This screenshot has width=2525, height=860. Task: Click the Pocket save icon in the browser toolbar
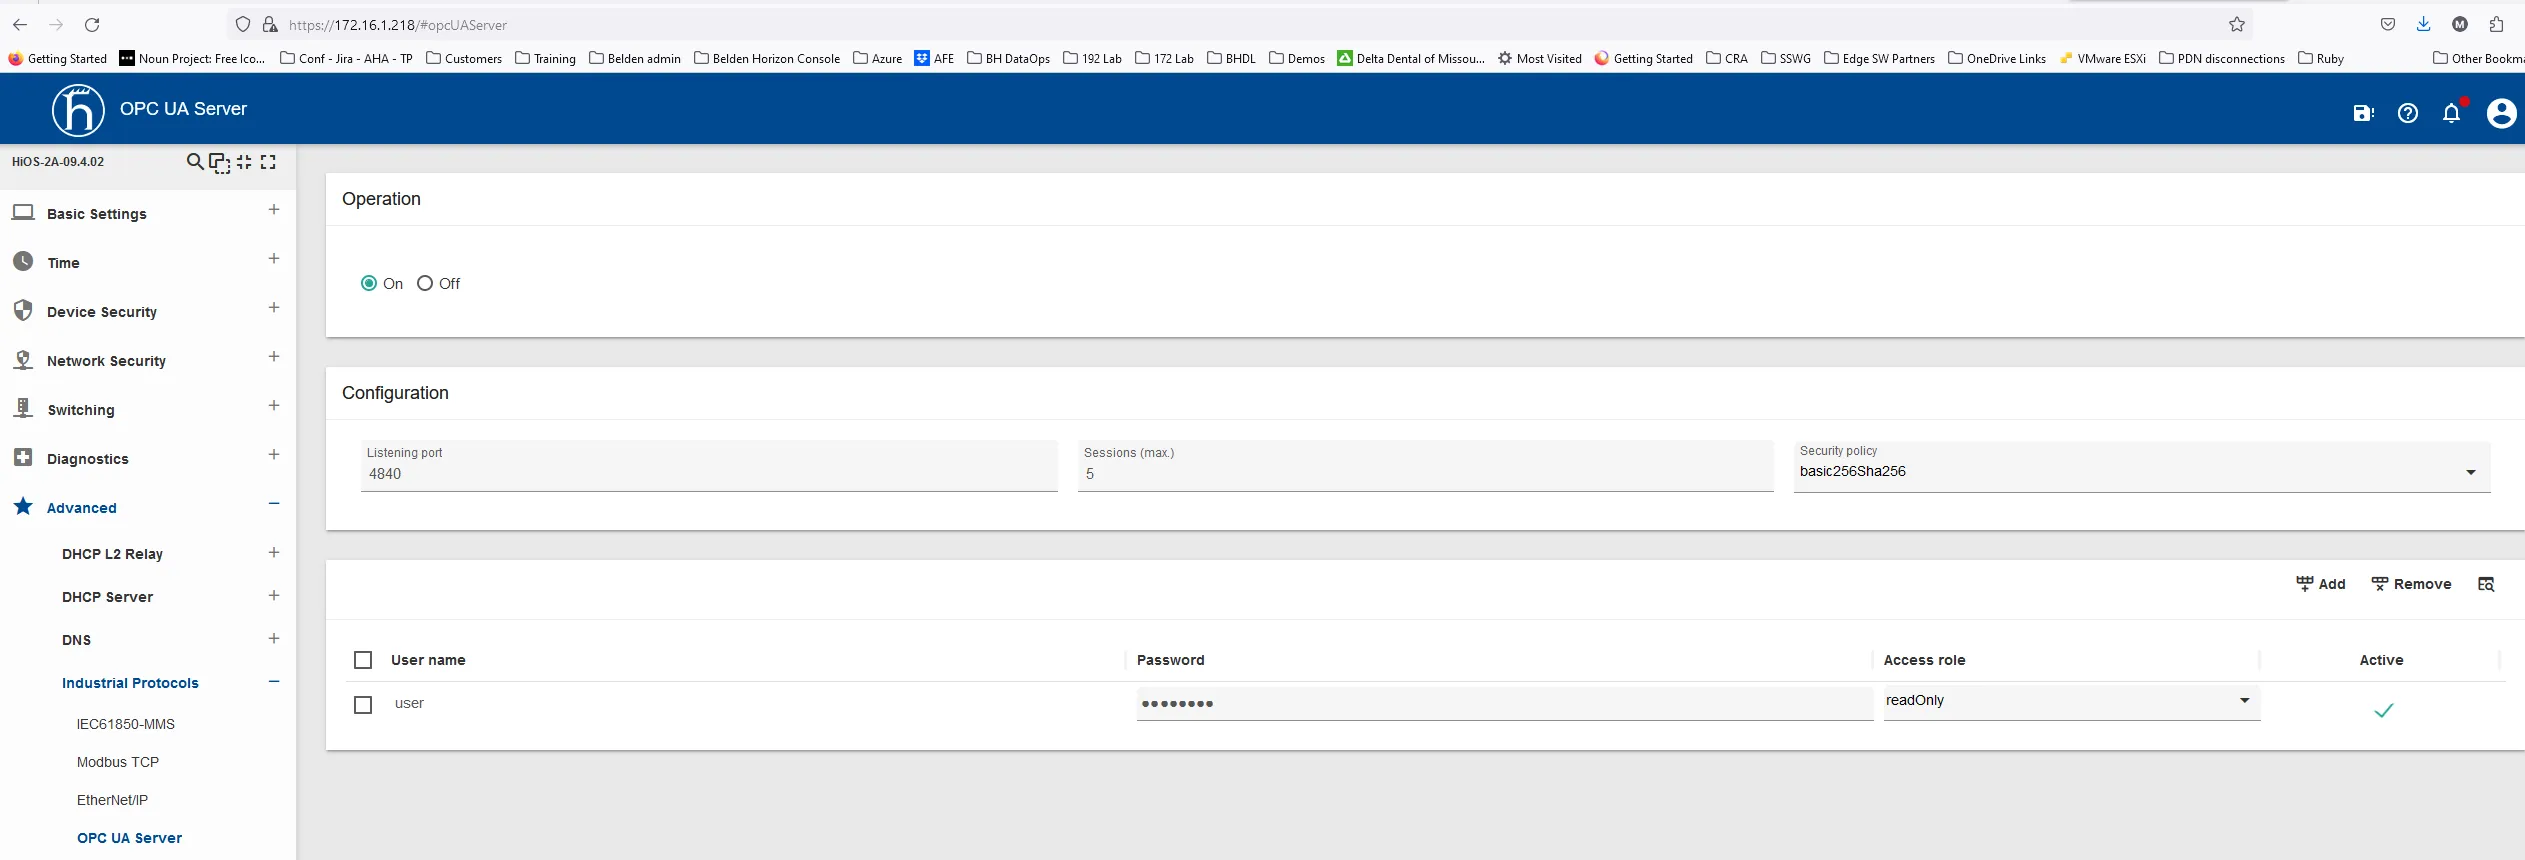2388,24
